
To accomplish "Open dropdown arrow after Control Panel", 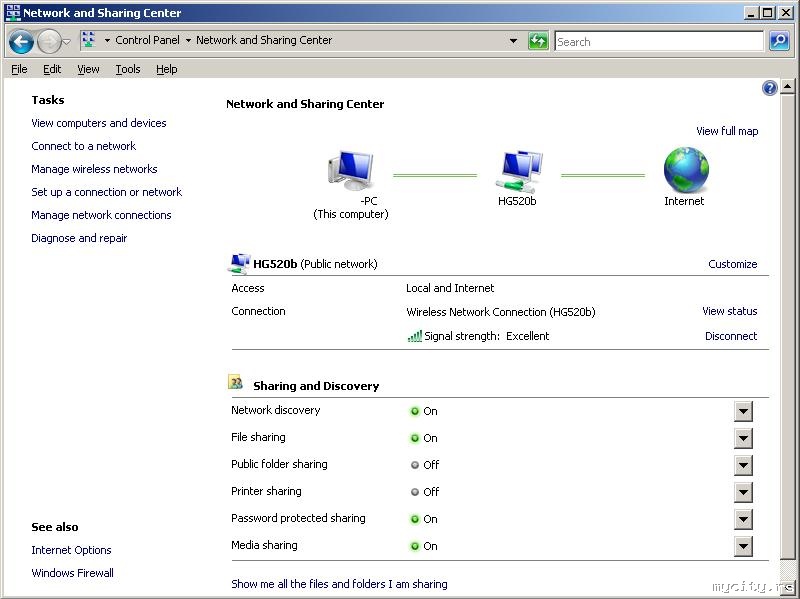I will point(188,40).
